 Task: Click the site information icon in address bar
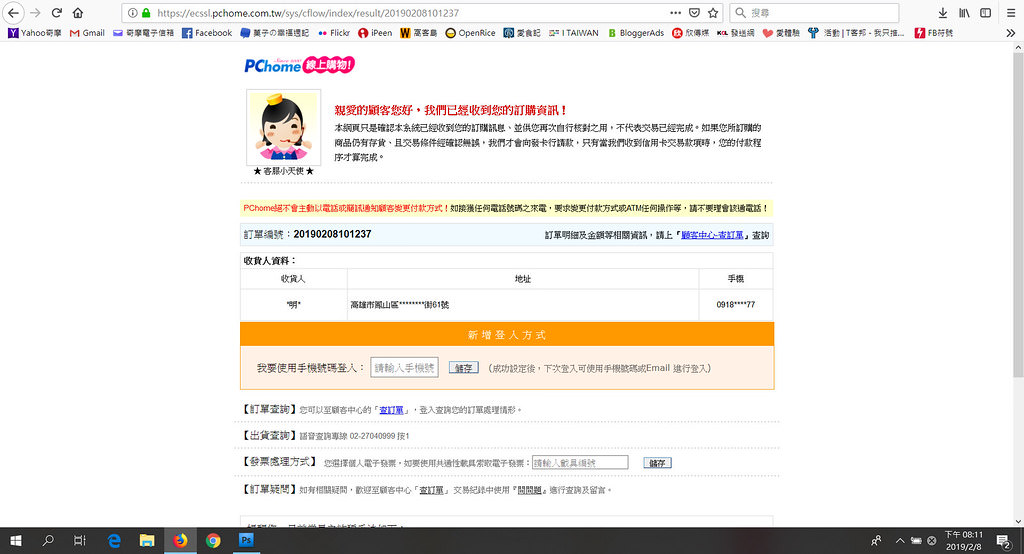(133, 12)
